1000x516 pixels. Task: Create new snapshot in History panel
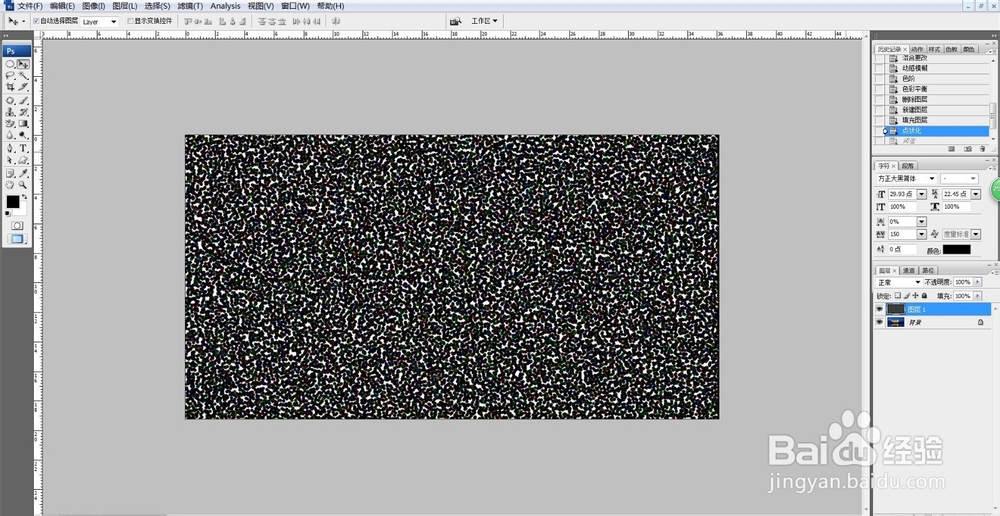click(967, 149)
